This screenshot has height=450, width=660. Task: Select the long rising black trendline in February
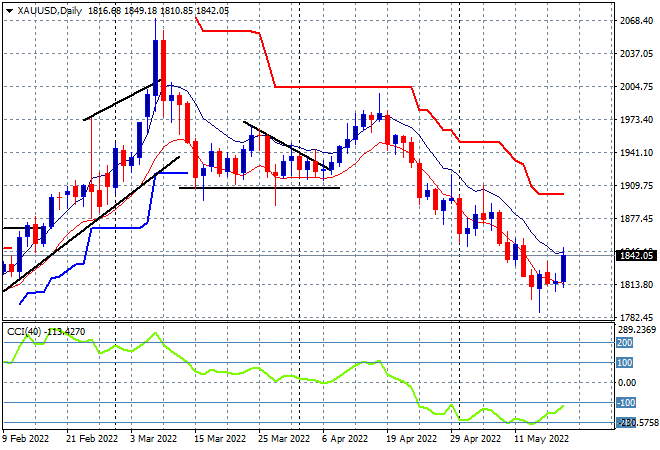point(91,224)
